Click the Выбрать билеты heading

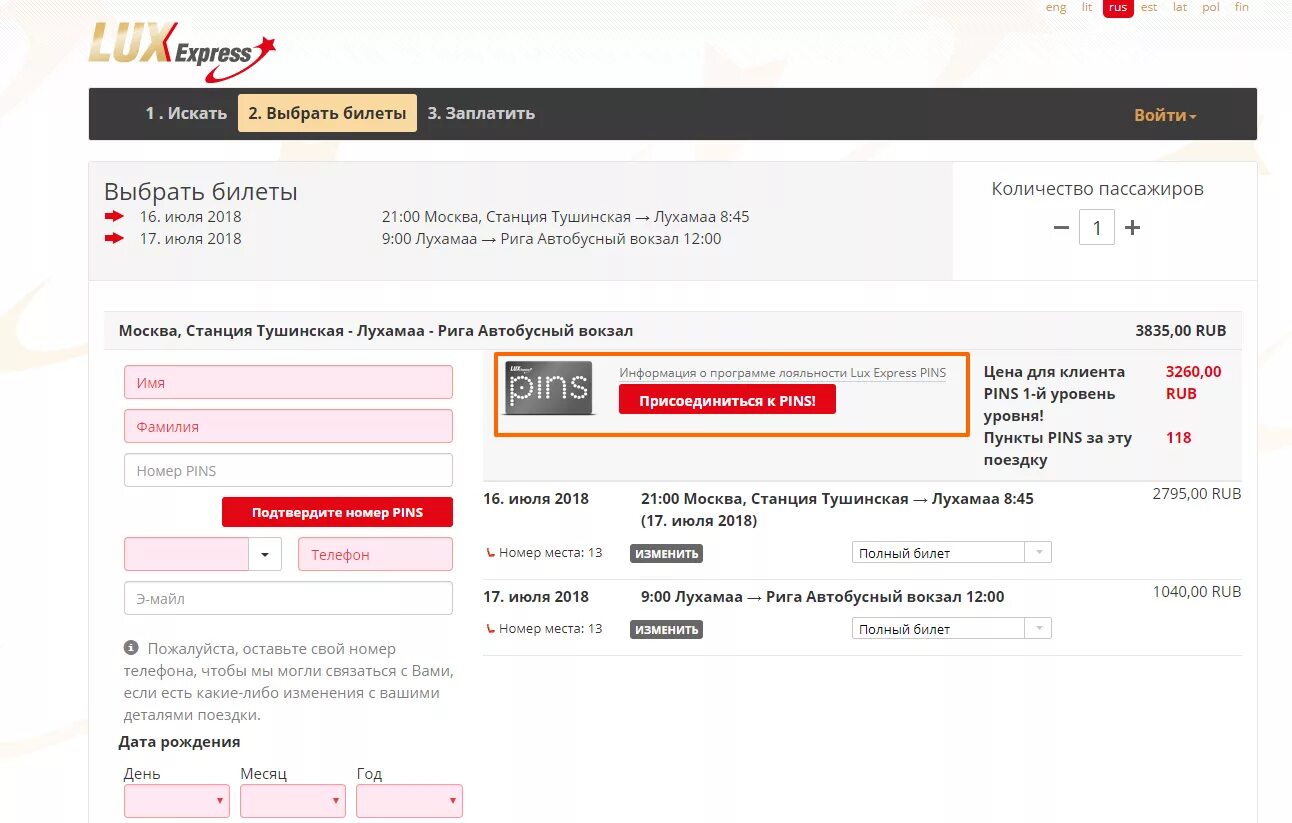click(201, 191)
